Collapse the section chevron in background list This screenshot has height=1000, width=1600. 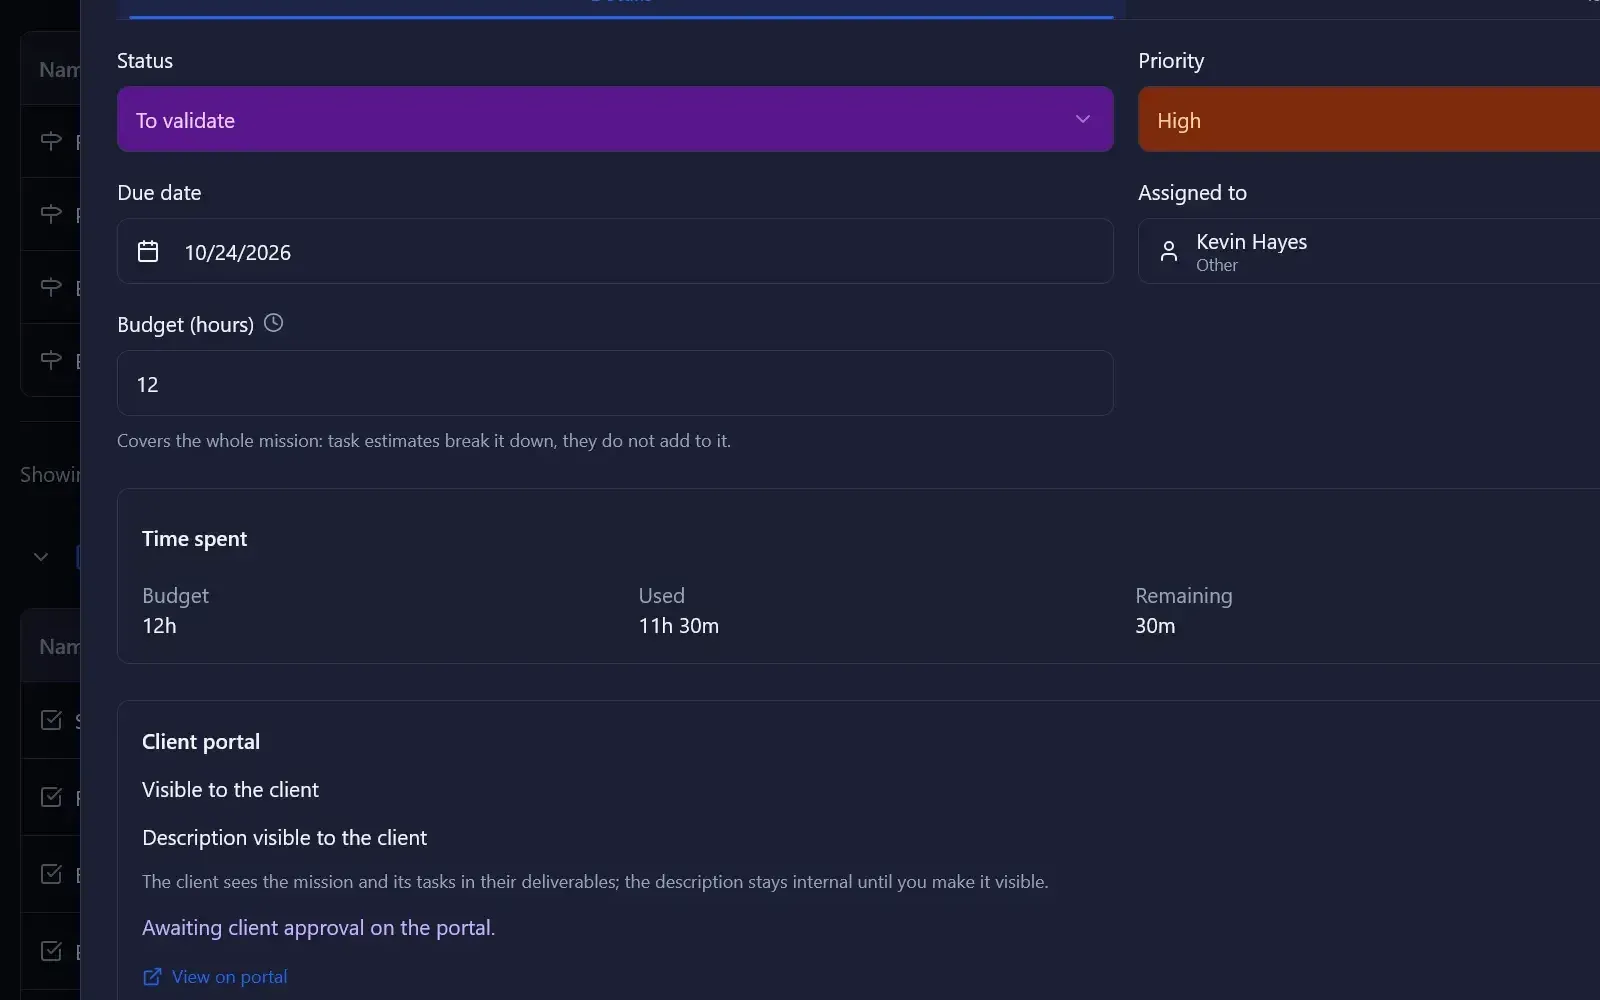point(41,557)
